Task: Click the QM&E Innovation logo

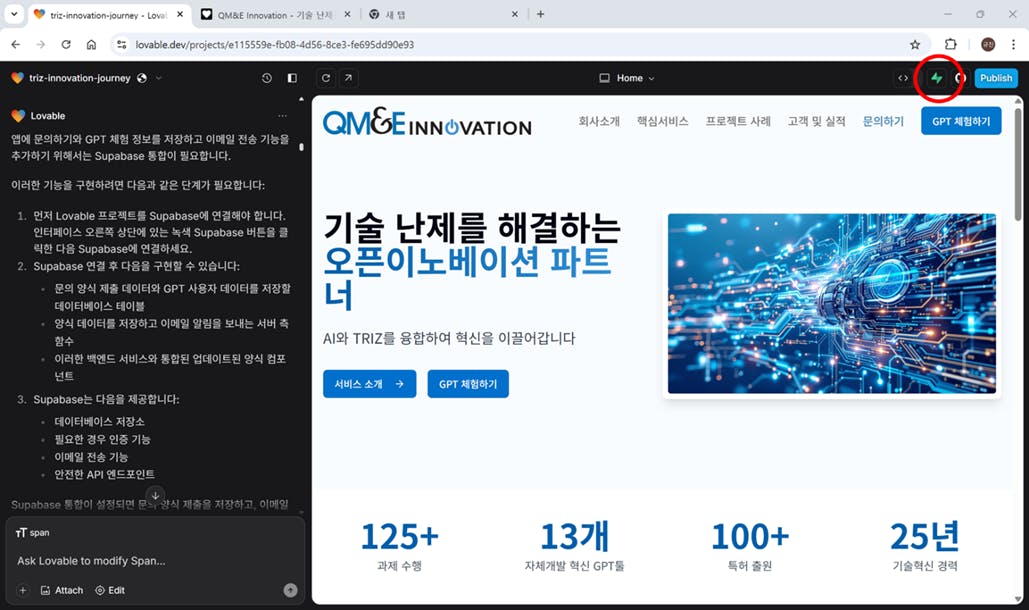Action: click(x=427, y=122)
